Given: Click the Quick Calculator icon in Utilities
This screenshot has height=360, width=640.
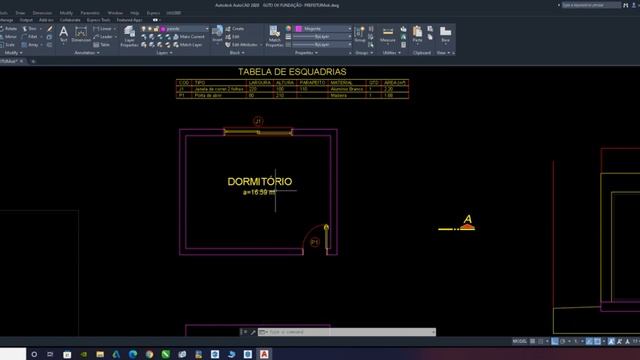Looking at the screenshot, I should (404, 45).
